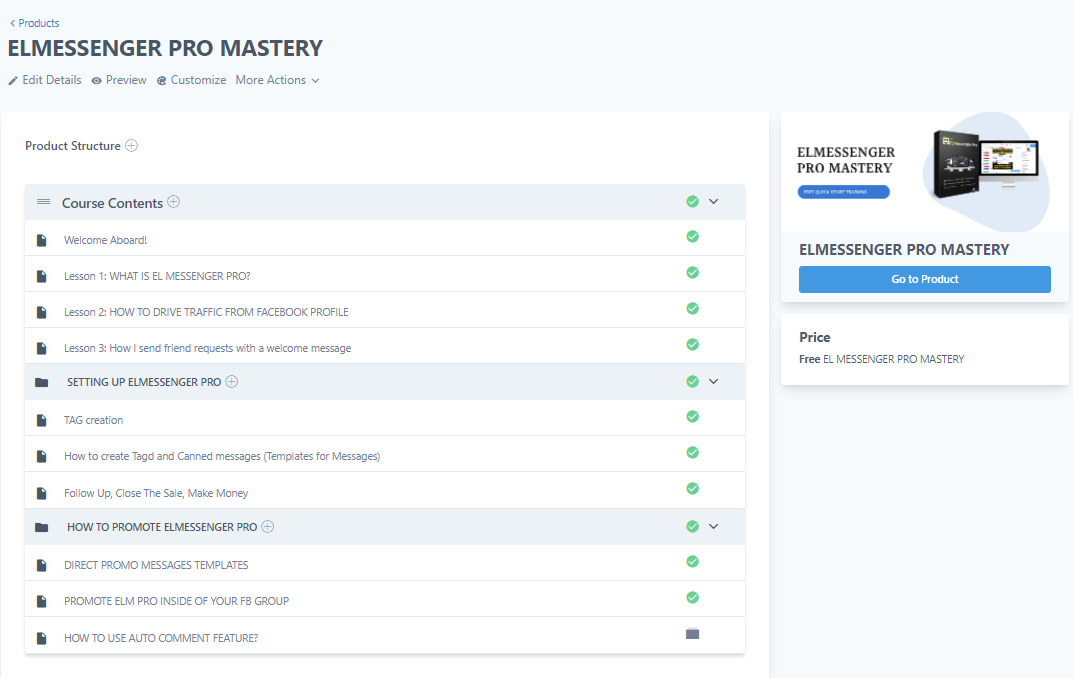1073x678 pixels.
Task: Click plus icon next to Product Structure
Action: 131,146
